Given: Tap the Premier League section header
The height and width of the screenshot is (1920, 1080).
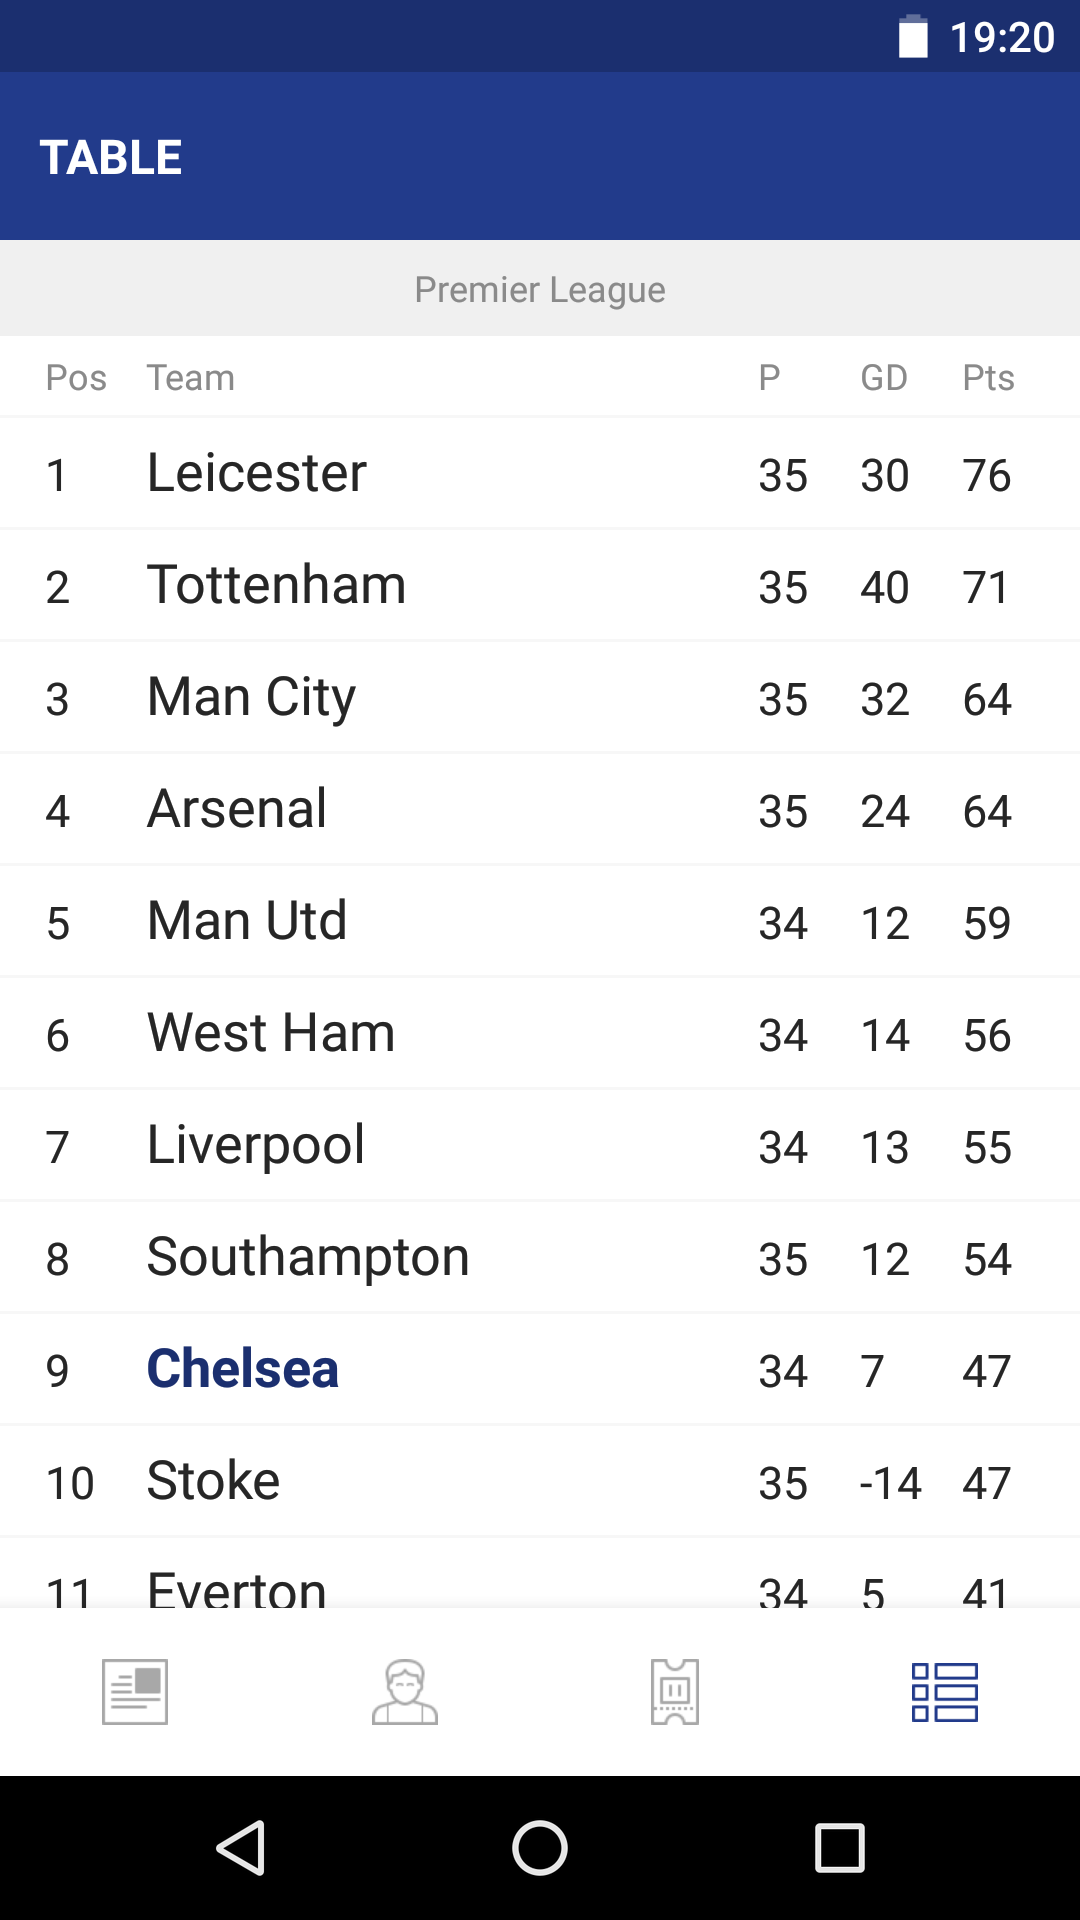Looking at the screenshot, I should 540,290.
